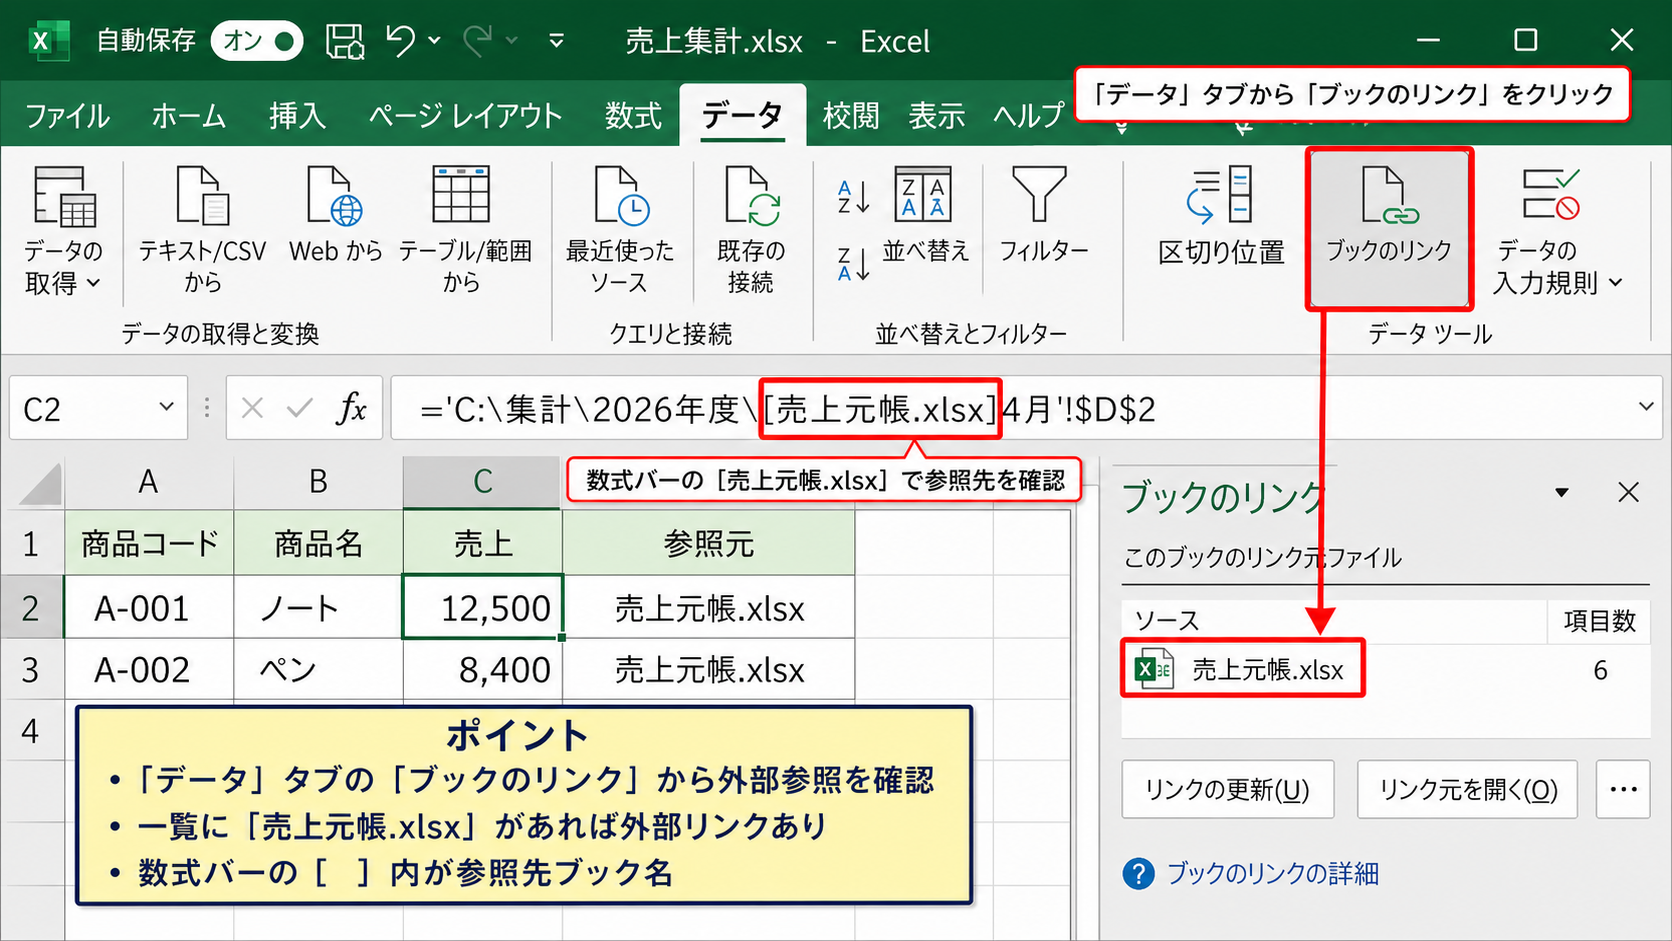
Task: Select the データ tab
Action: pos(742,116)
